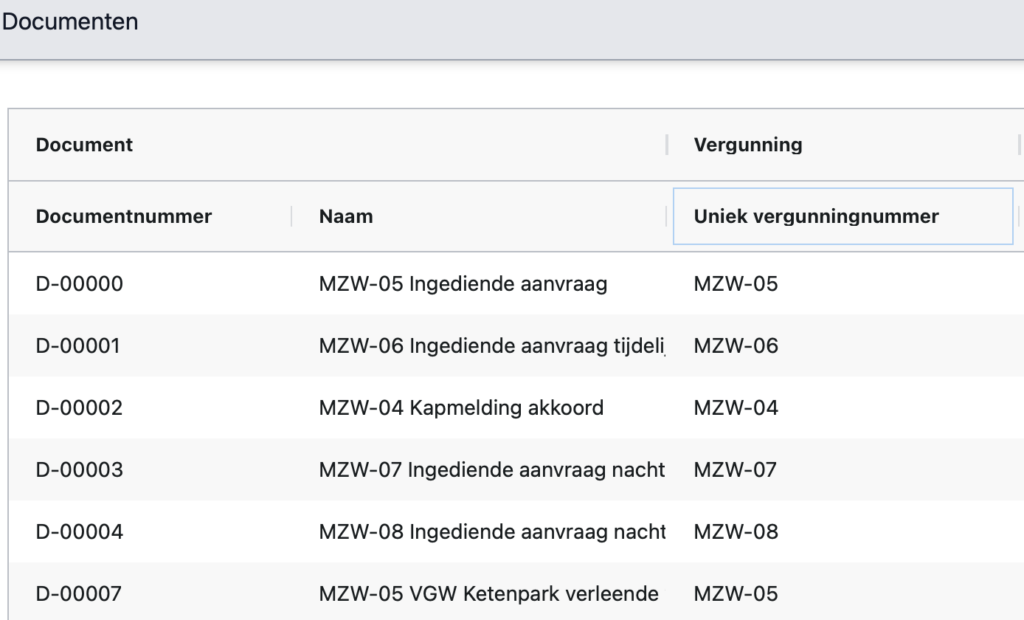Click document number D-00002
The width and height of the screenshot is (1024, 620).
click(x=79, y=408)
